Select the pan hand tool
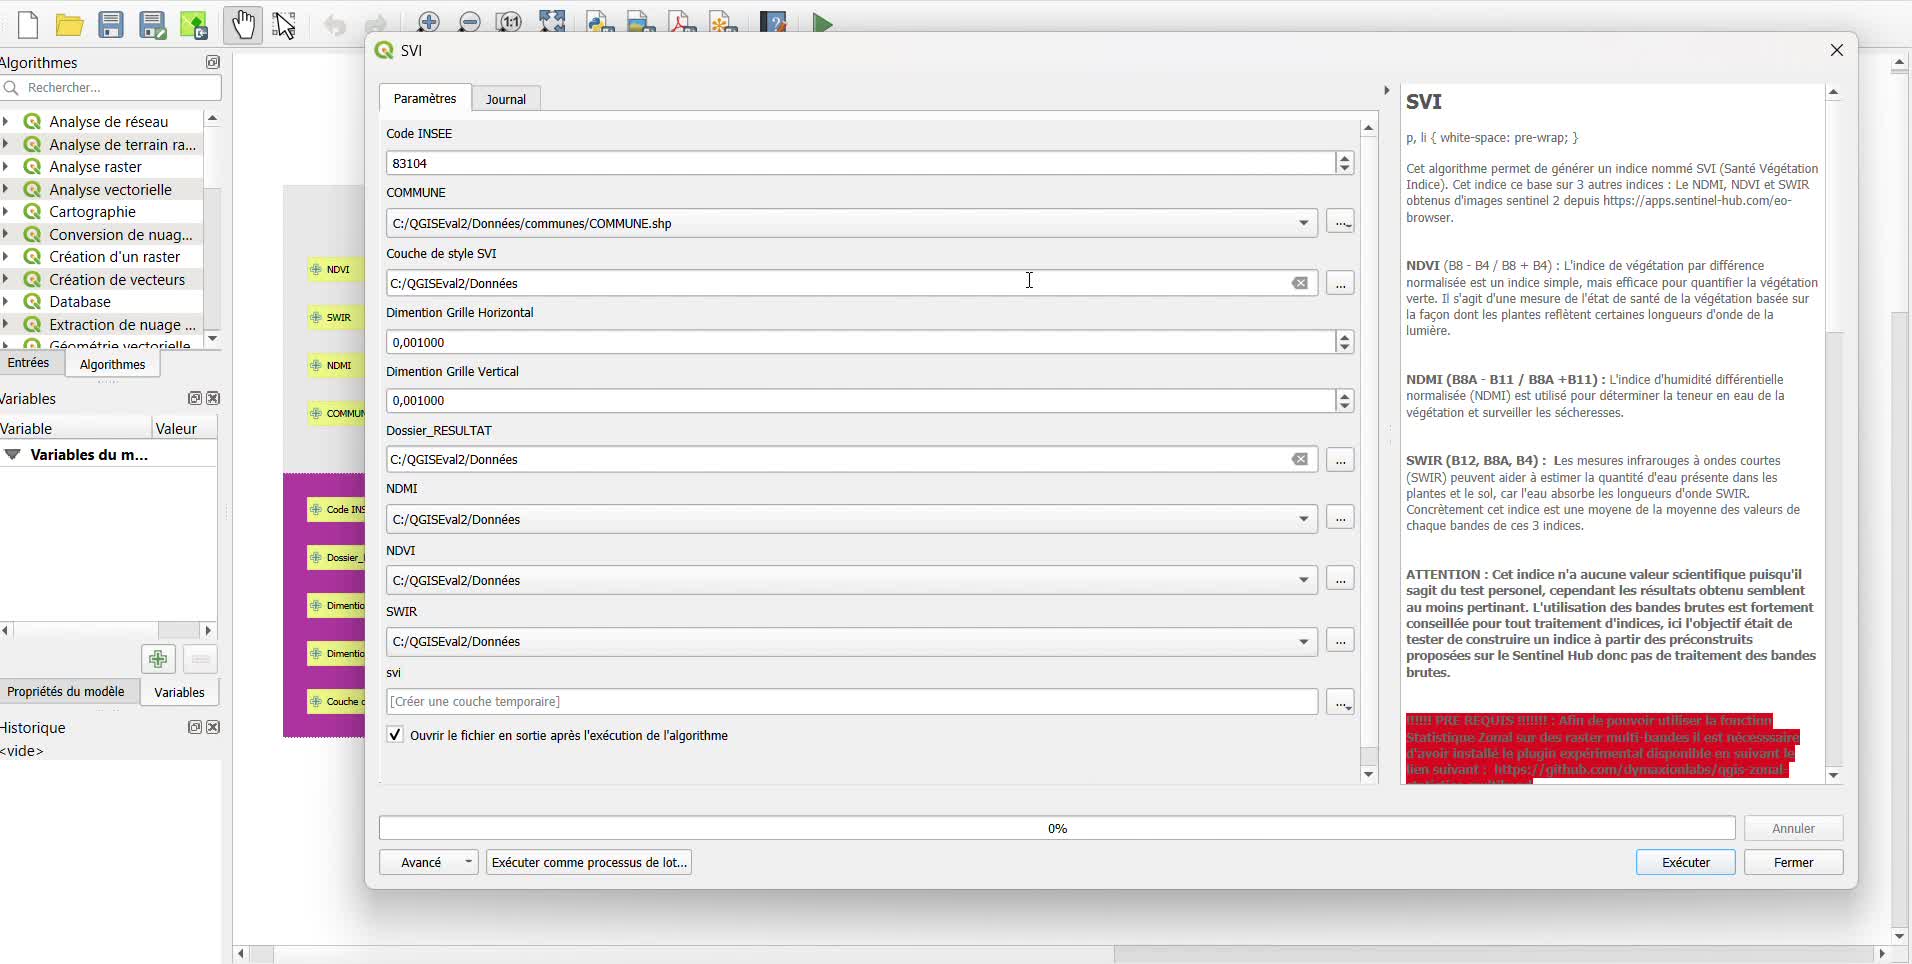1912x964 pixels. (243, 24)
